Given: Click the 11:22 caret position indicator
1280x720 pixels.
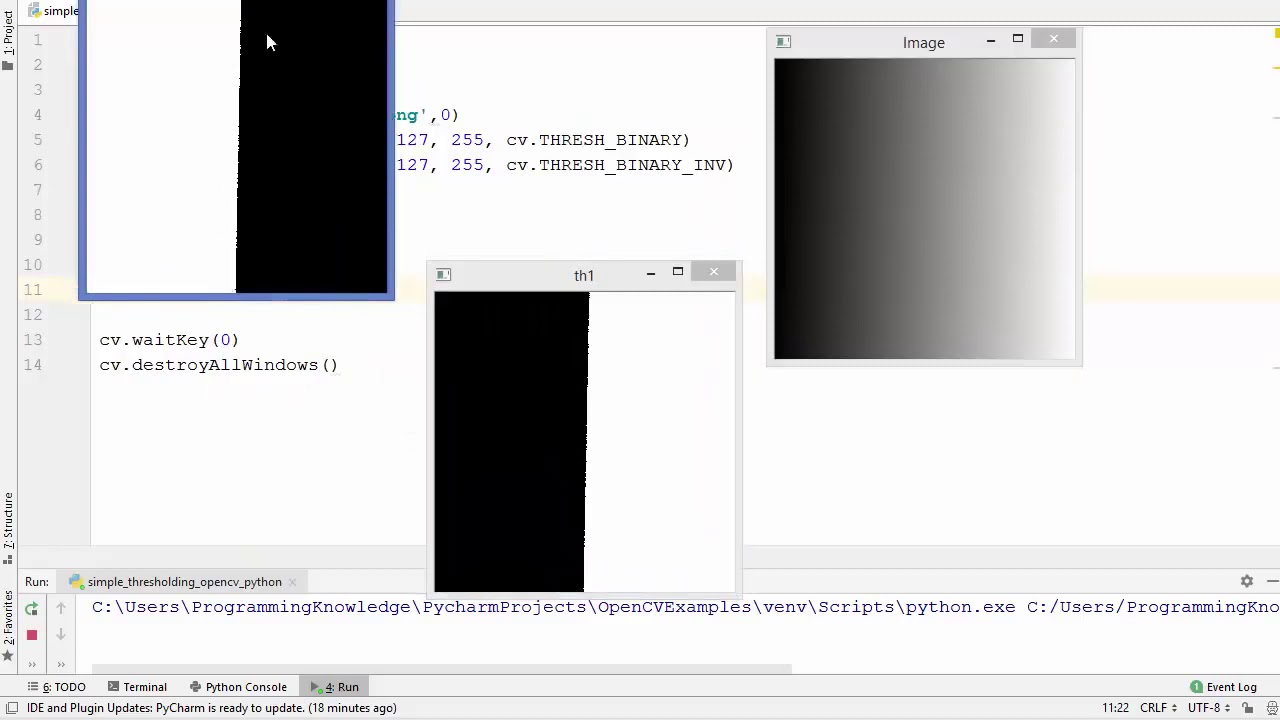Looking at the screenshot, I should [x=1115, y=708].
